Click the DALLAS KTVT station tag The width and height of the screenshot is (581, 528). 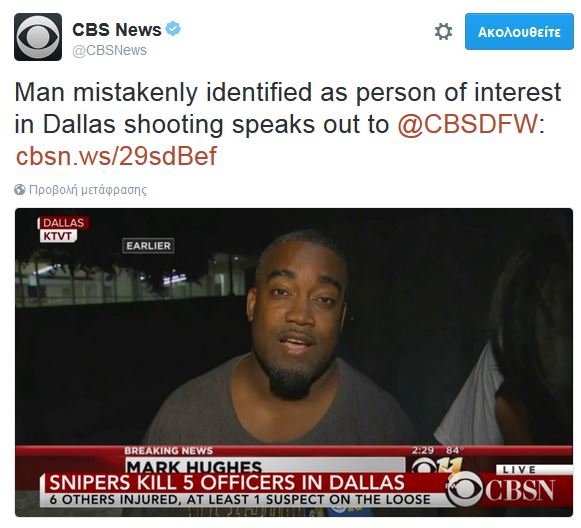pos(63,229)
